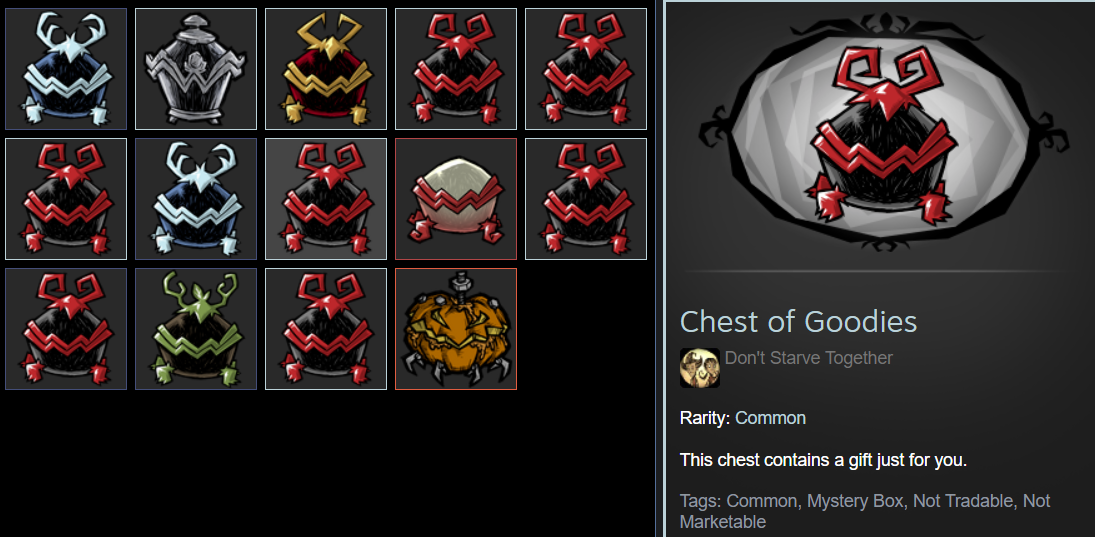Select blue chest left of highlighted red chest
The width and height of the screenshot is (1095, 537).
tap(196, 199)
